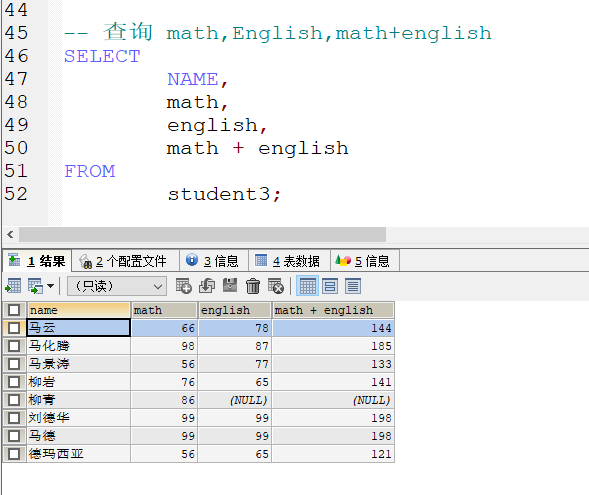The height and width of the screenshot is (495, 589).
Task: Click the export result set icon
Action: pyautogui.click(x=14, y=286)
